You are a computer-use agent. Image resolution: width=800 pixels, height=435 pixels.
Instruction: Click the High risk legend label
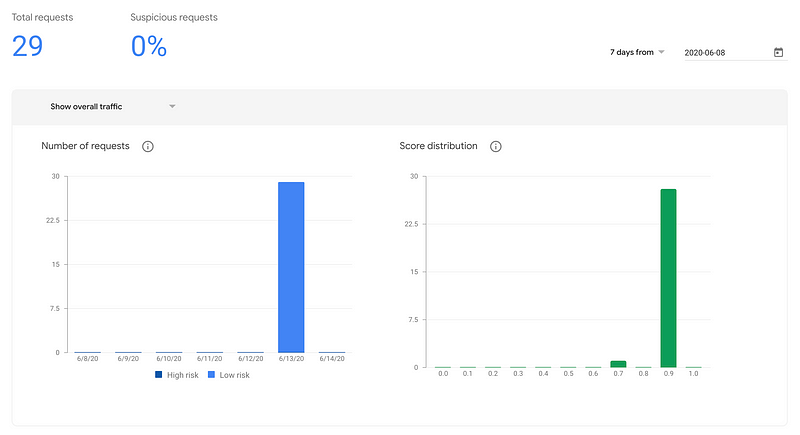(x=183, y=375)
